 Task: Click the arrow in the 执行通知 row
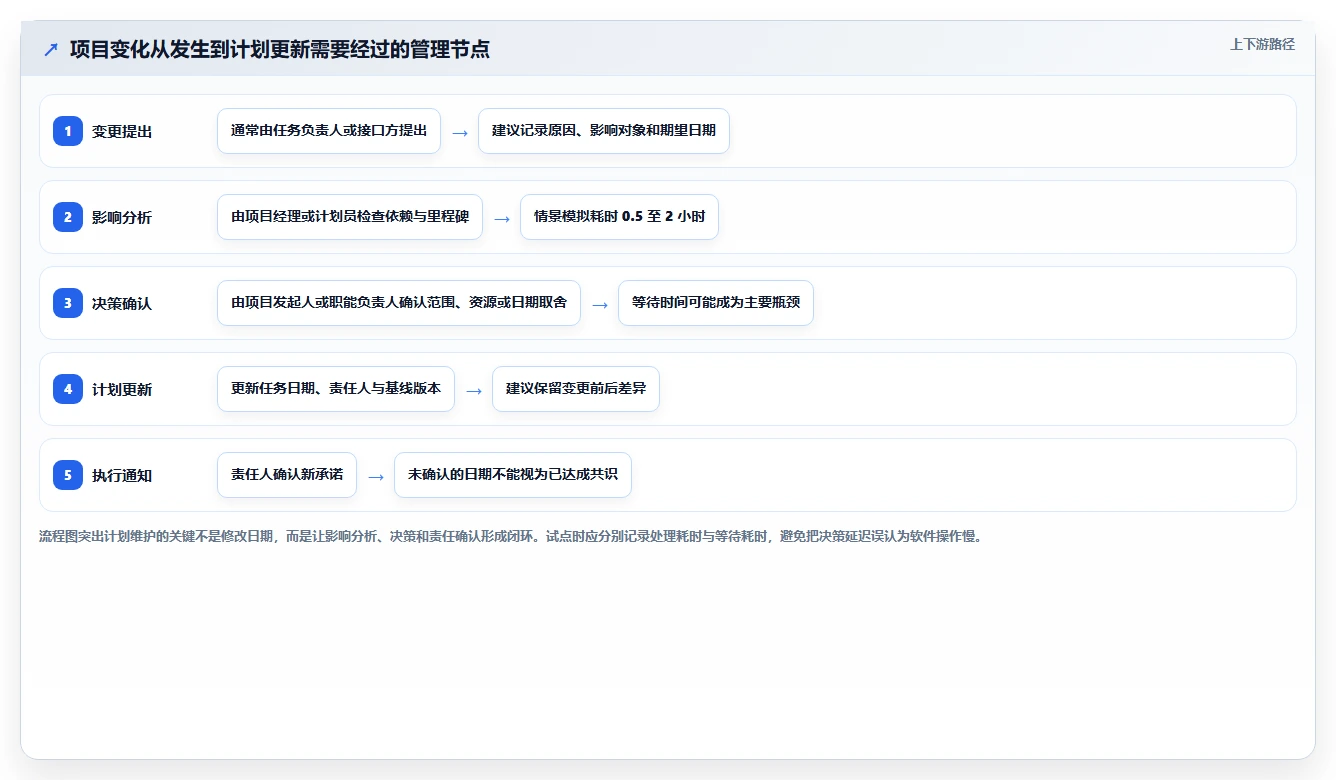click(376, 476)
